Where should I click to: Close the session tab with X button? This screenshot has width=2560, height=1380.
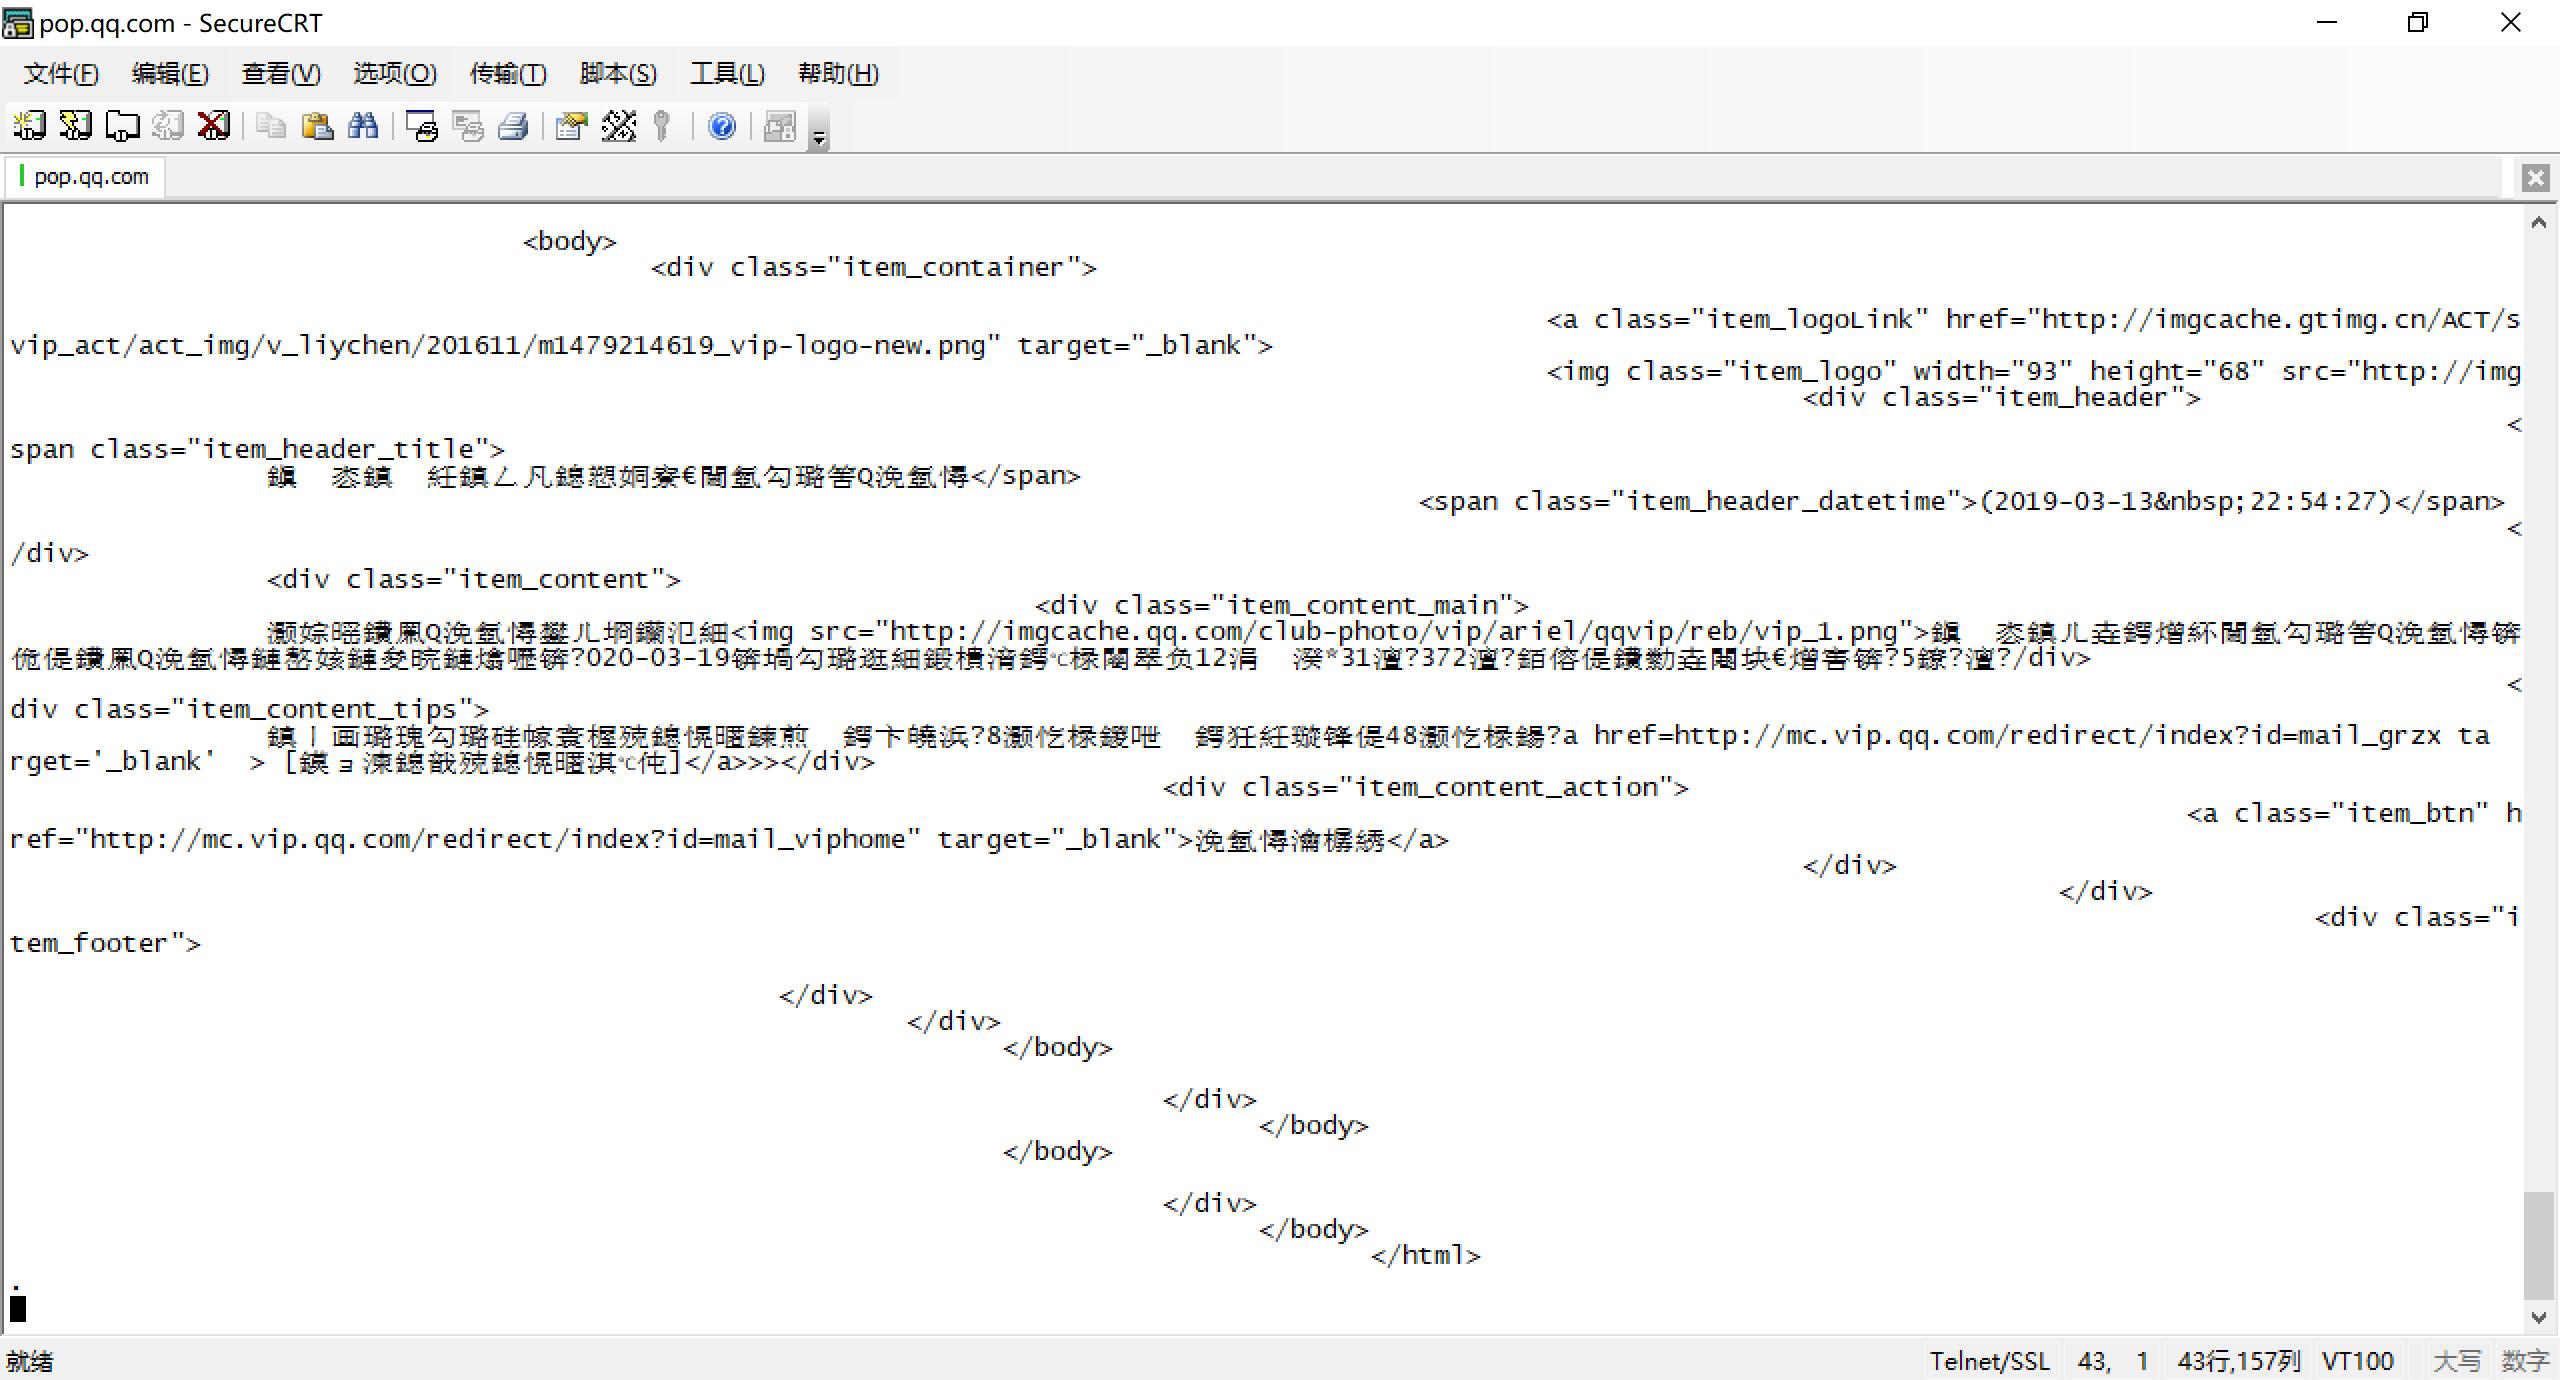click(x=2535, y=178)
